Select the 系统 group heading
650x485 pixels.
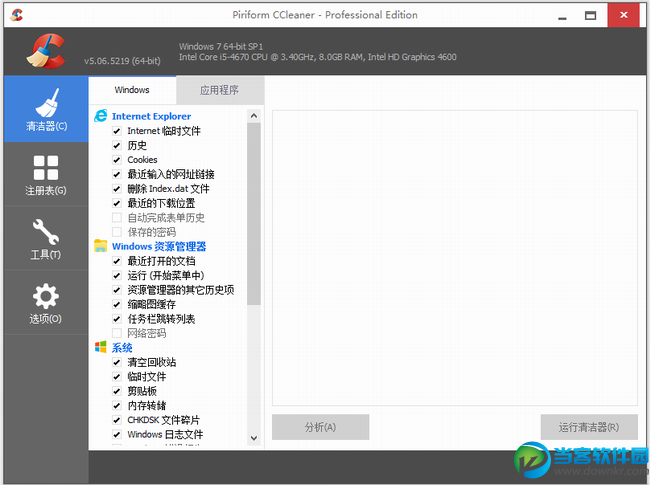click(122, 348)
